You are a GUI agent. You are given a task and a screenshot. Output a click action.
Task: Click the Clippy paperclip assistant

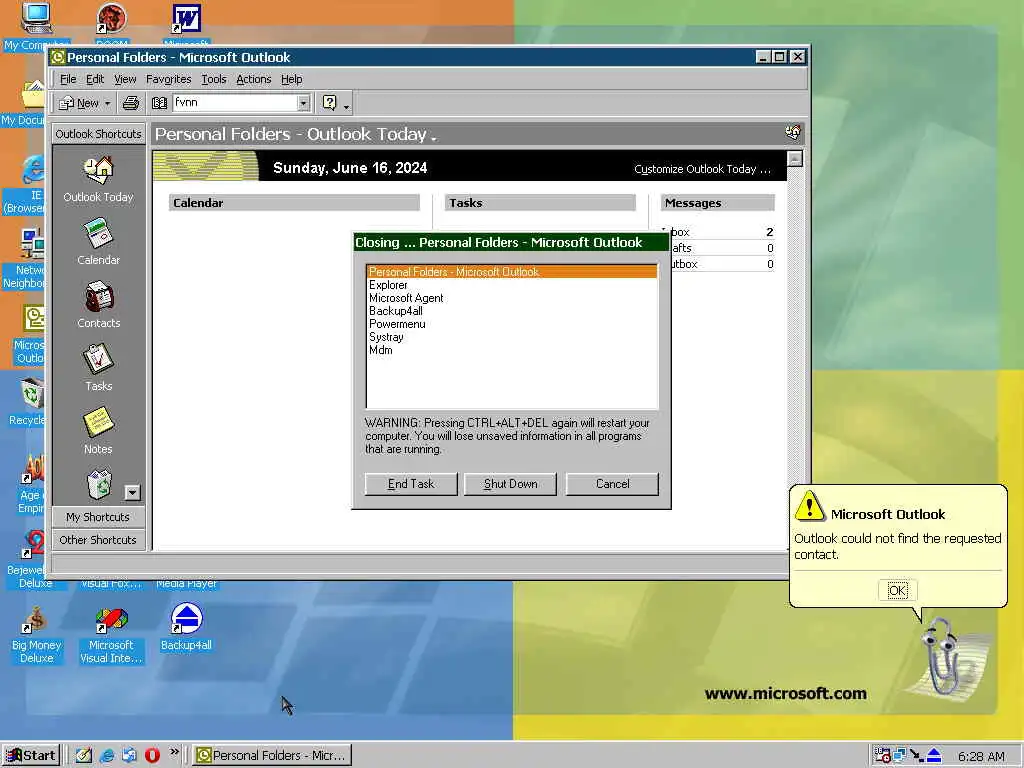pyautogui.click(x=940, y=658)
